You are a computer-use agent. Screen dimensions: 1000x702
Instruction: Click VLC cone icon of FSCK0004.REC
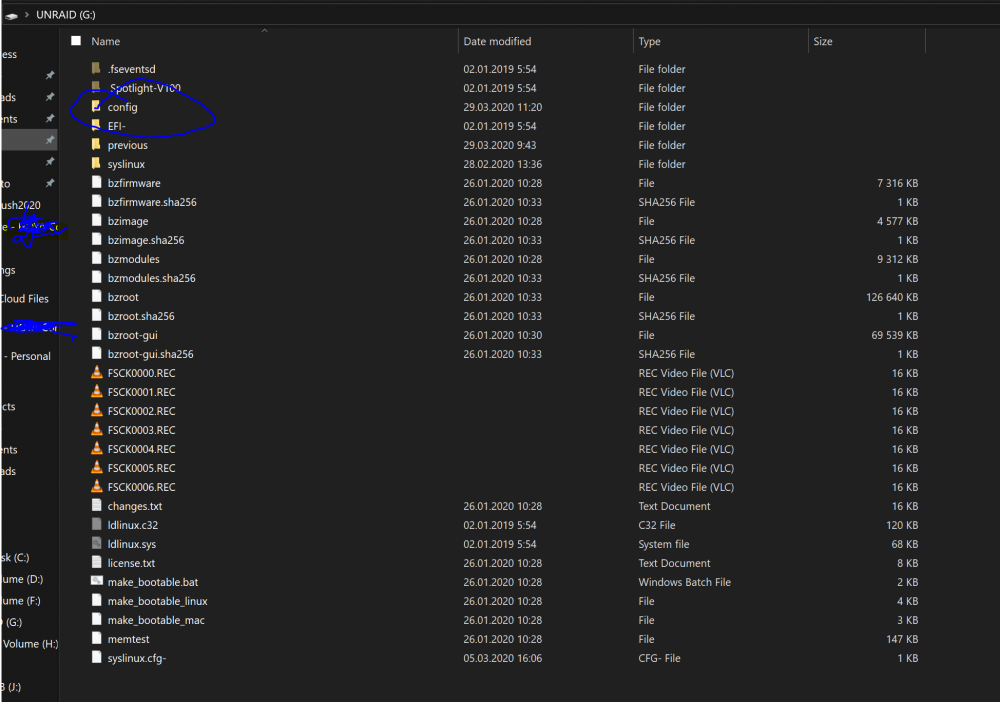[x=96, y=449]
